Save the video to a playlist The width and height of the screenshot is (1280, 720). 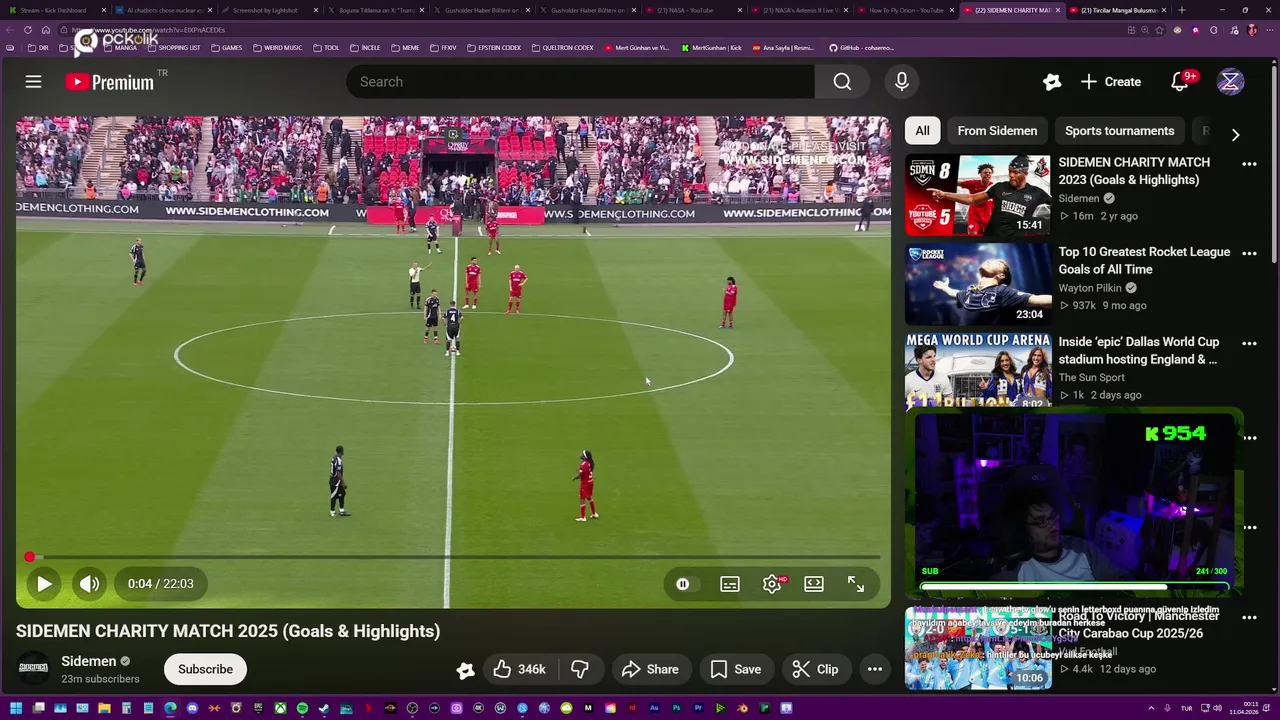point(736,669)
